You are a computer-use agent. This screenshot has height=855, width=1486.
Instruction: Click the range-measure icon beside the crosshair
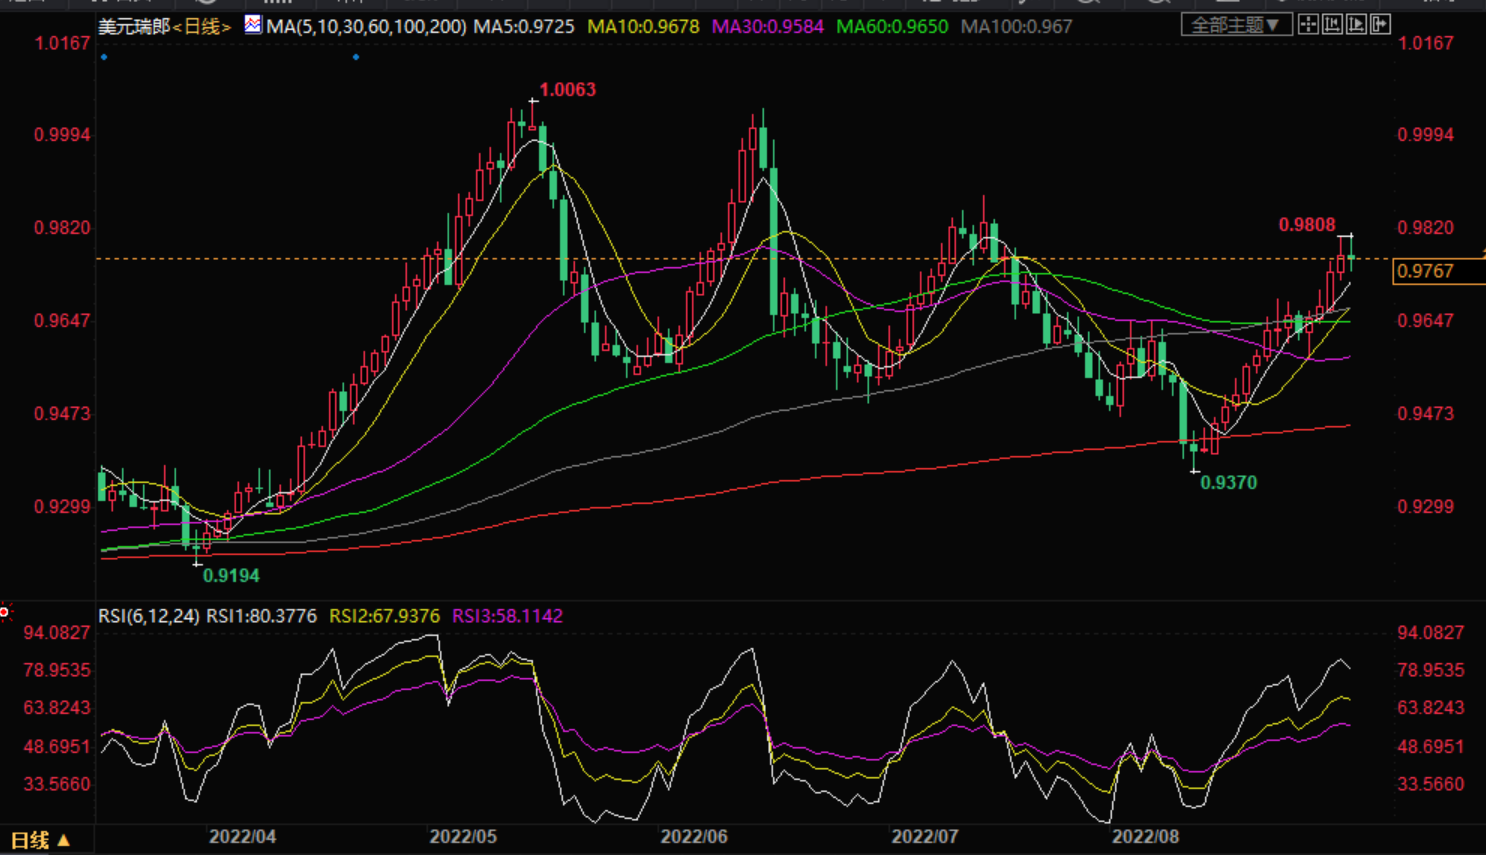(x=1332, y=25)
